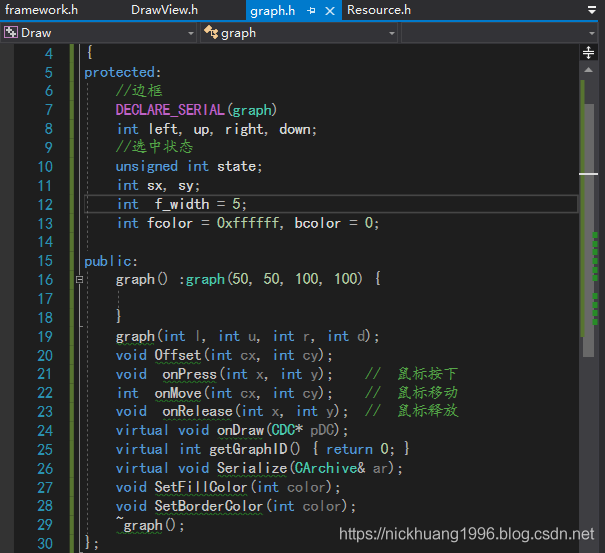This screenshot has width=605, height=553.
Task: Close the graph.h tab
Action: coord(331,10)
